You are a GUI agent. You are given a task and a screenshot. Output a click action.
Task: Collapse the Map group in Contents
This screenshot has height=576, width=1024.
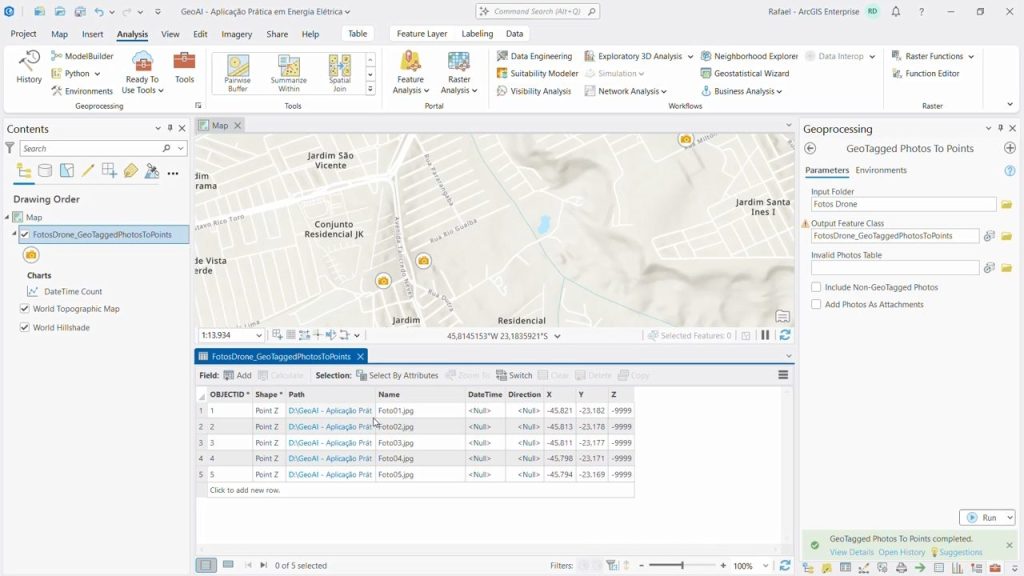pos(7,217)
